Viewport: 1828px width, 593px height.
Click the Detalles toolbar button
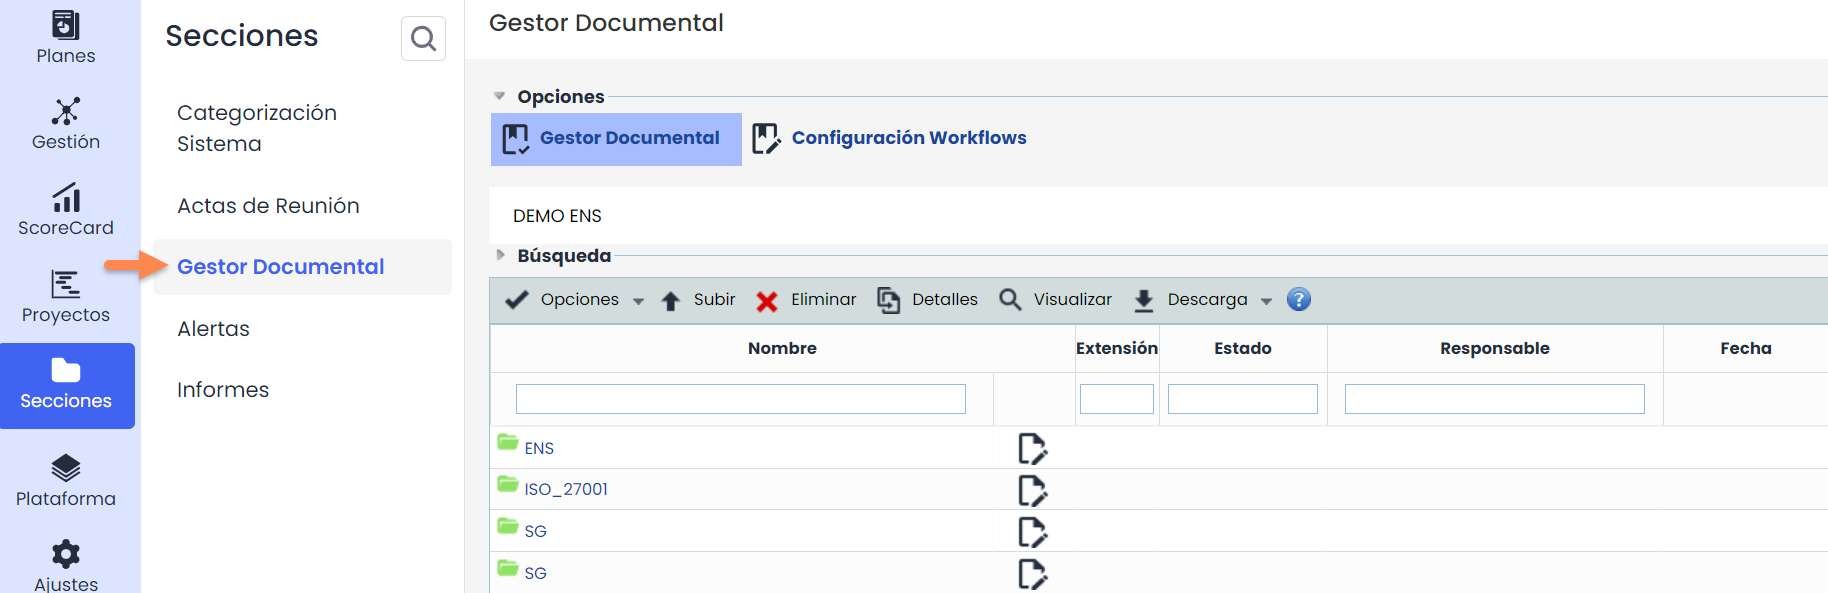click(x=928, y=300)
